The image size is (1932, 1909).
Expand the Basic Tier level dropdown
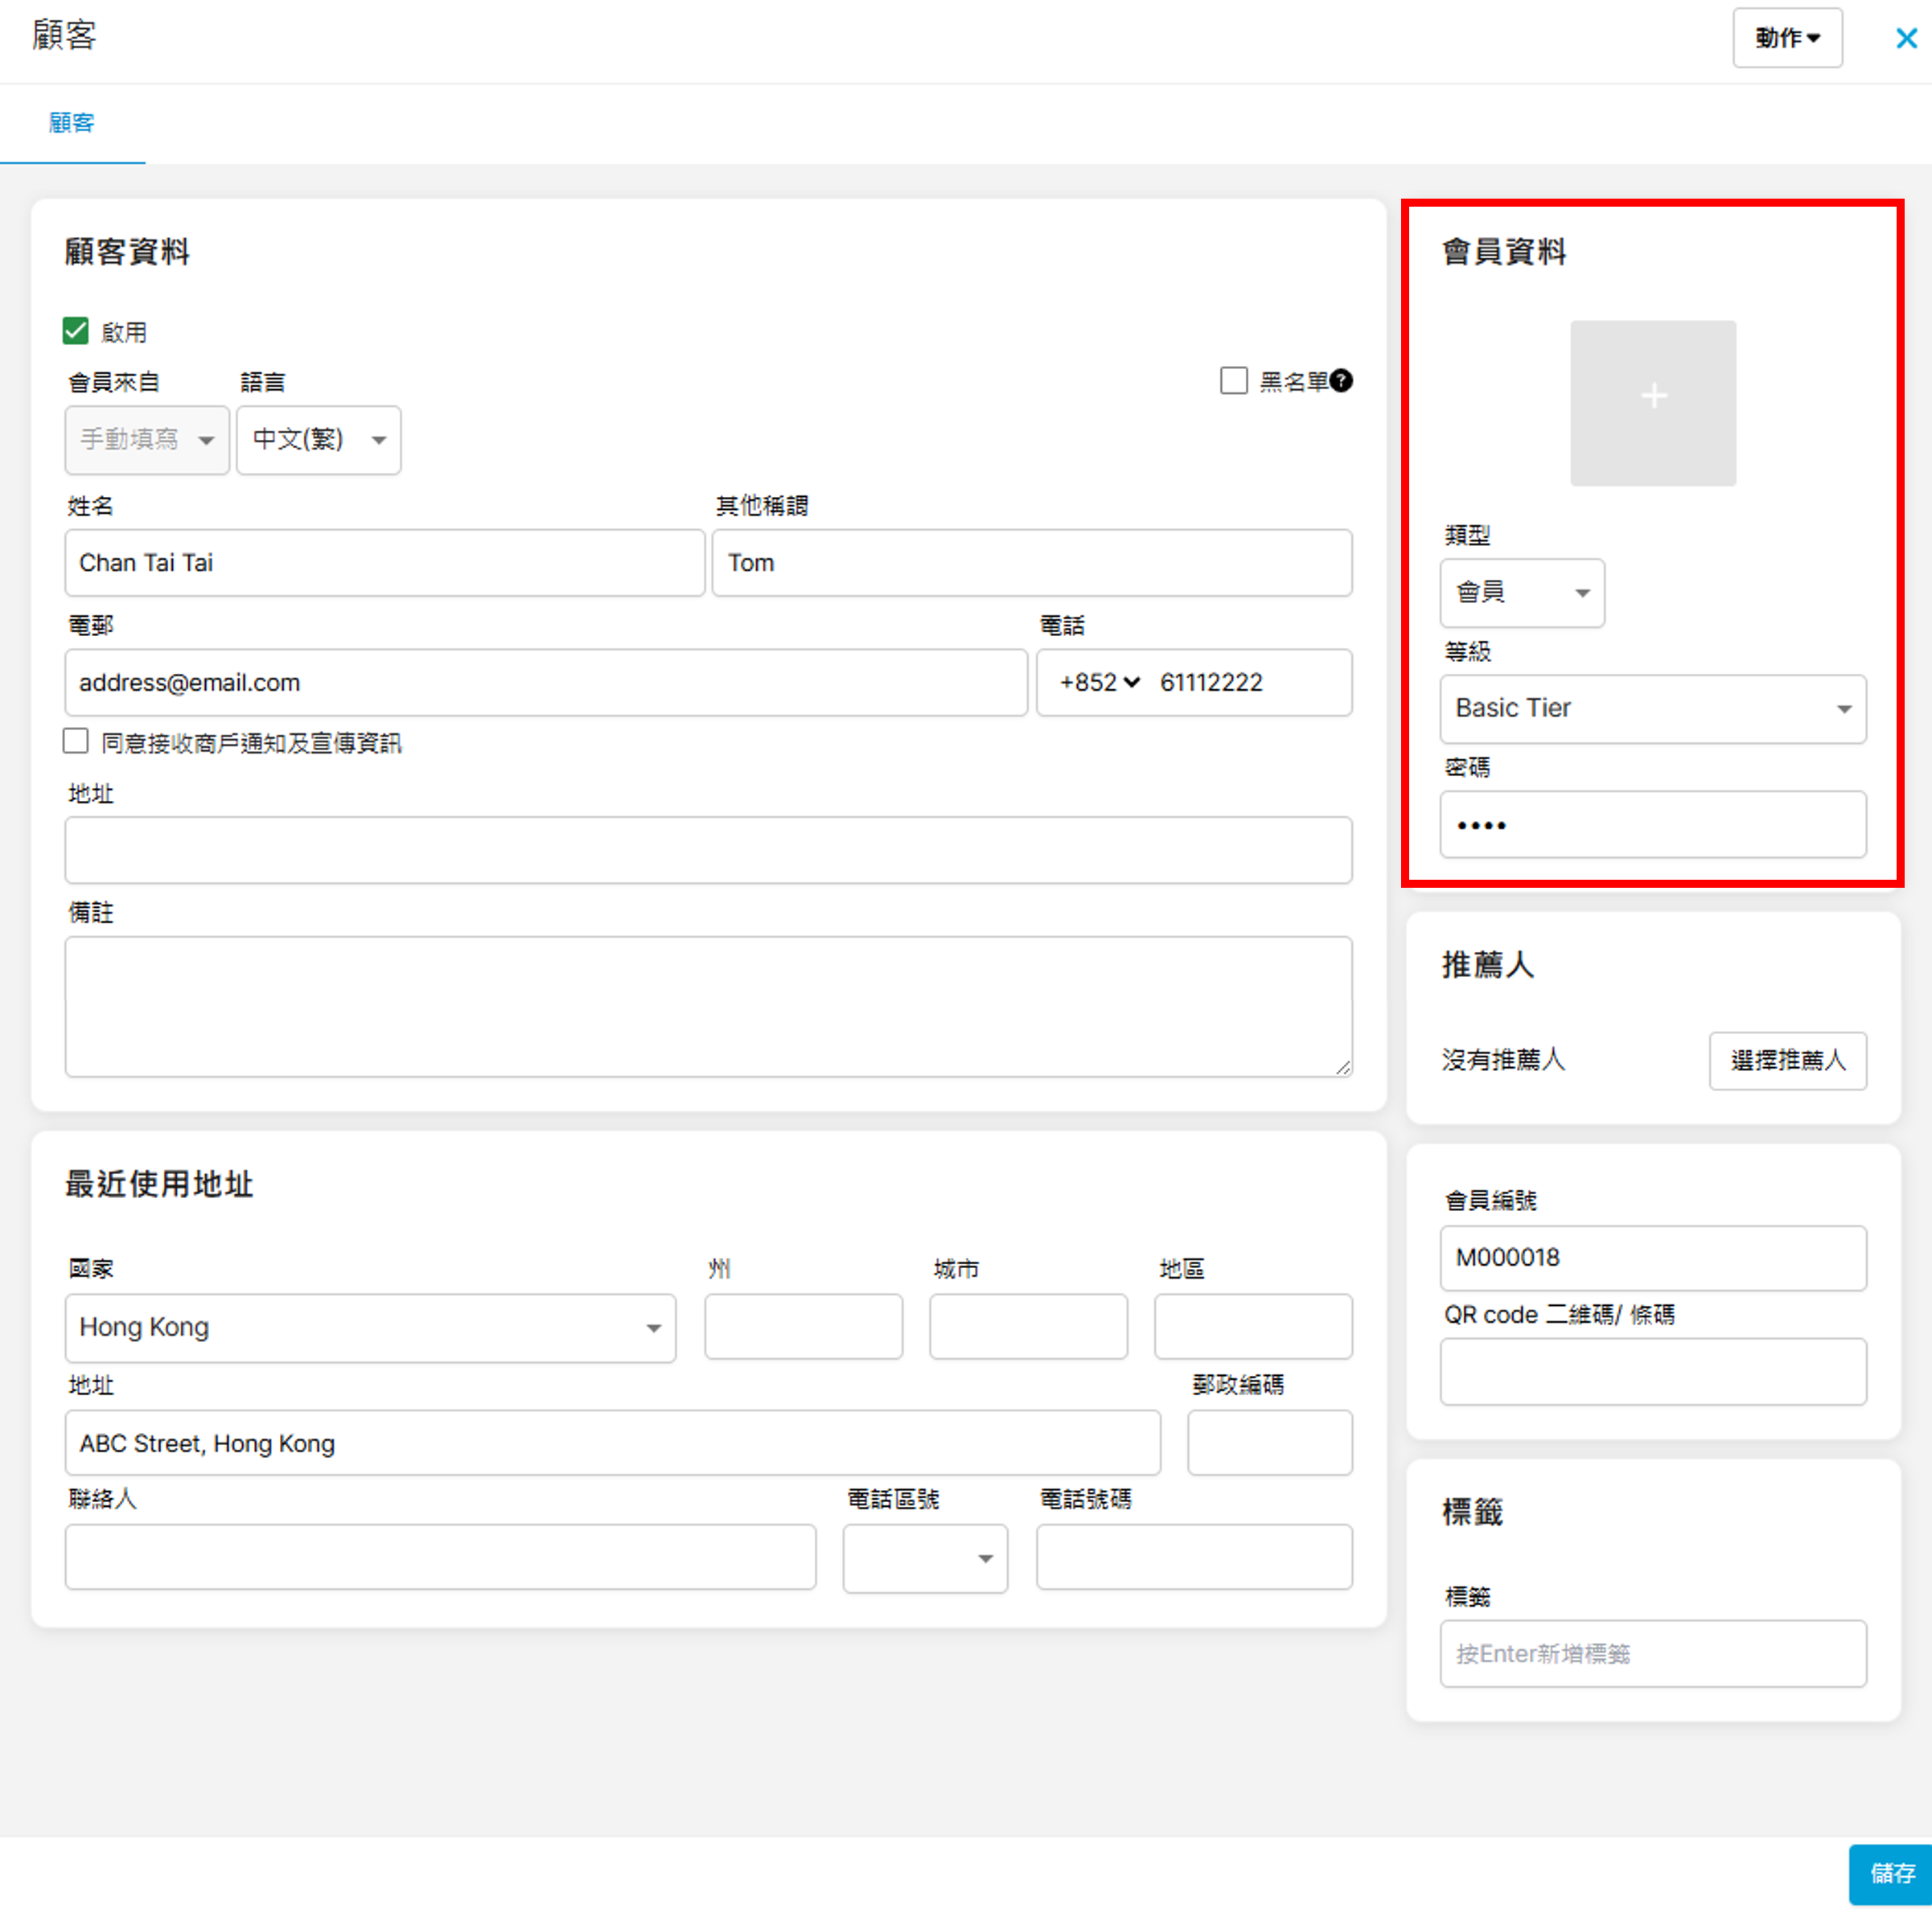1652,709
